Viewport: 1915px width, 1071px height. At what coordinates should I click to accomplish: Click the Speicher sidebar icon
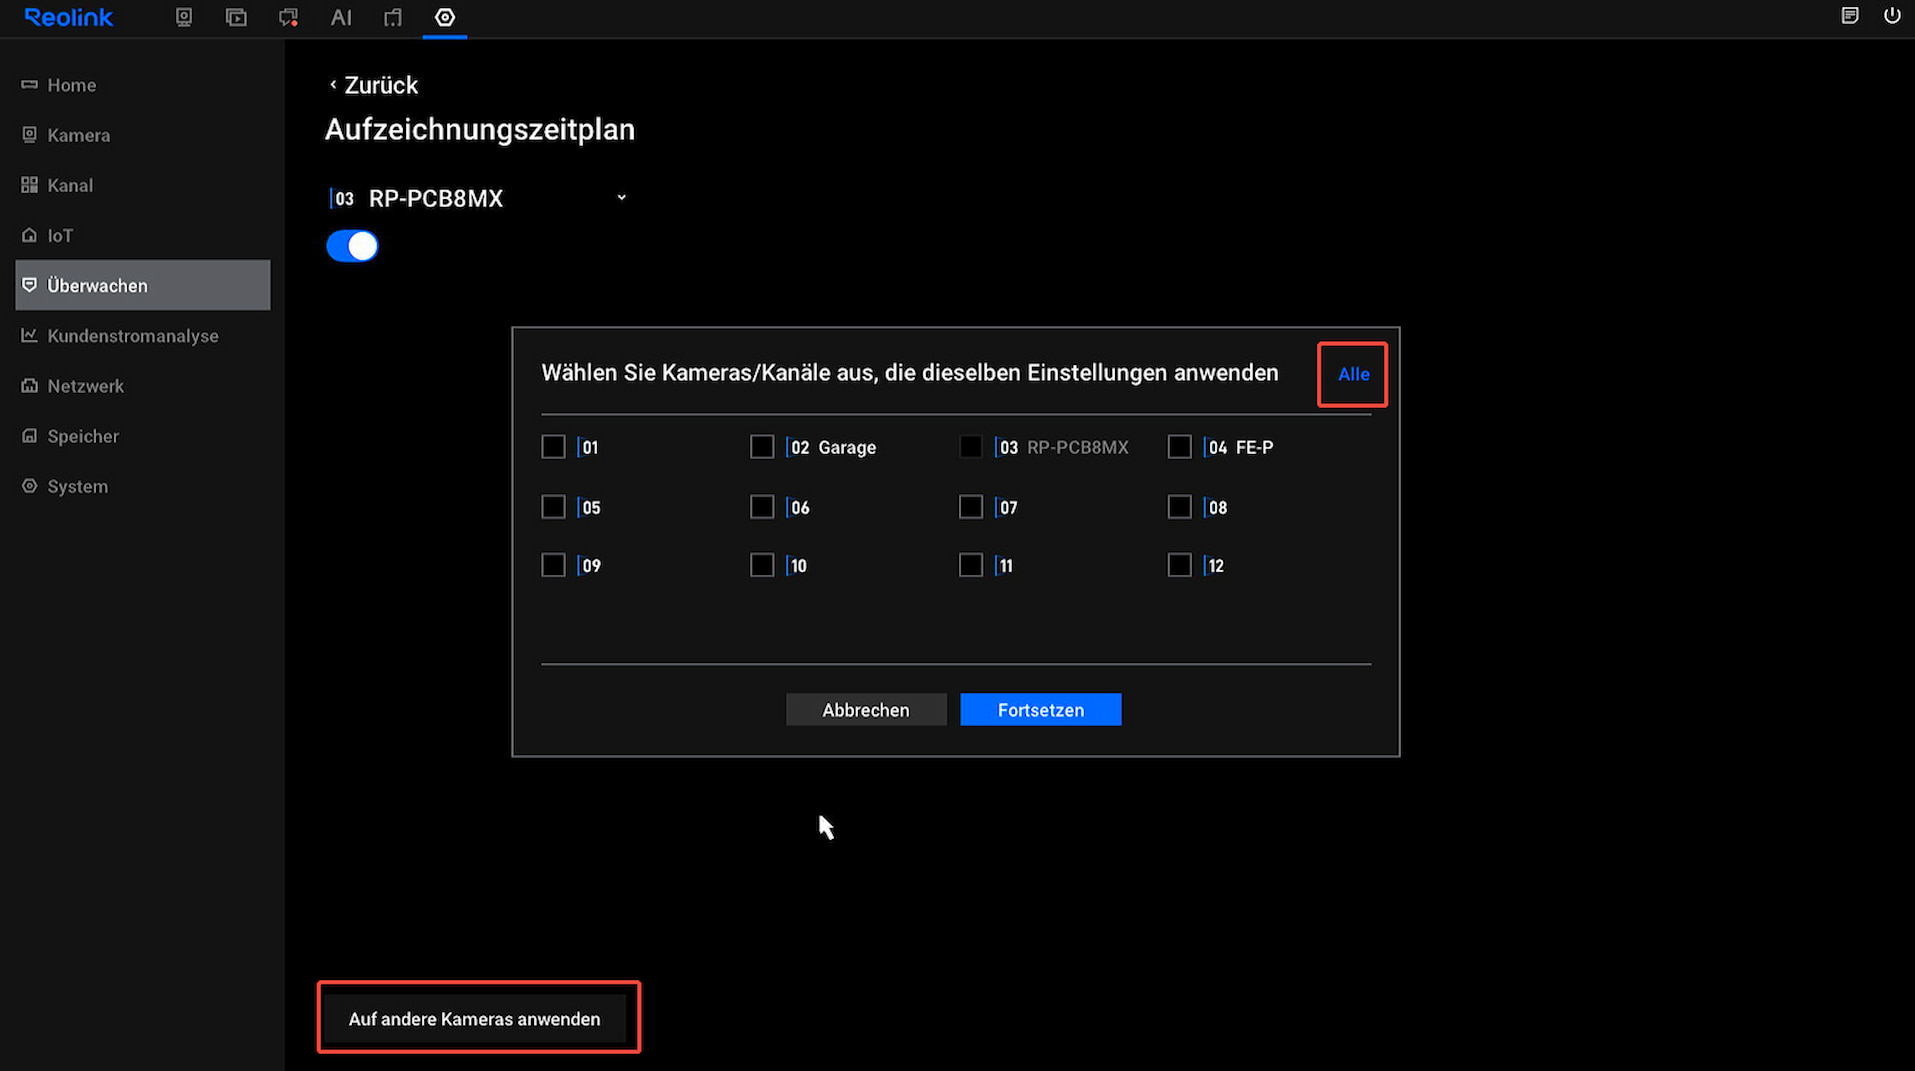coord(29,436)
